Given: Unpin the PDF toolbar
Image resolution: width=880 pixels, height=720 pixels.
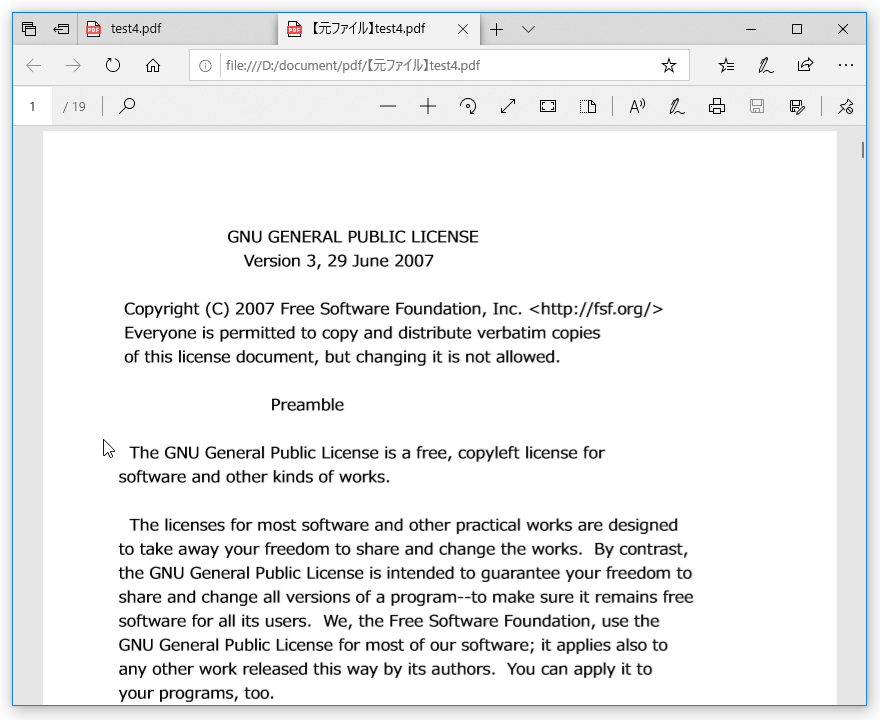Looking at the screenshot, I should pyautogui.click(x=846, y=106).
